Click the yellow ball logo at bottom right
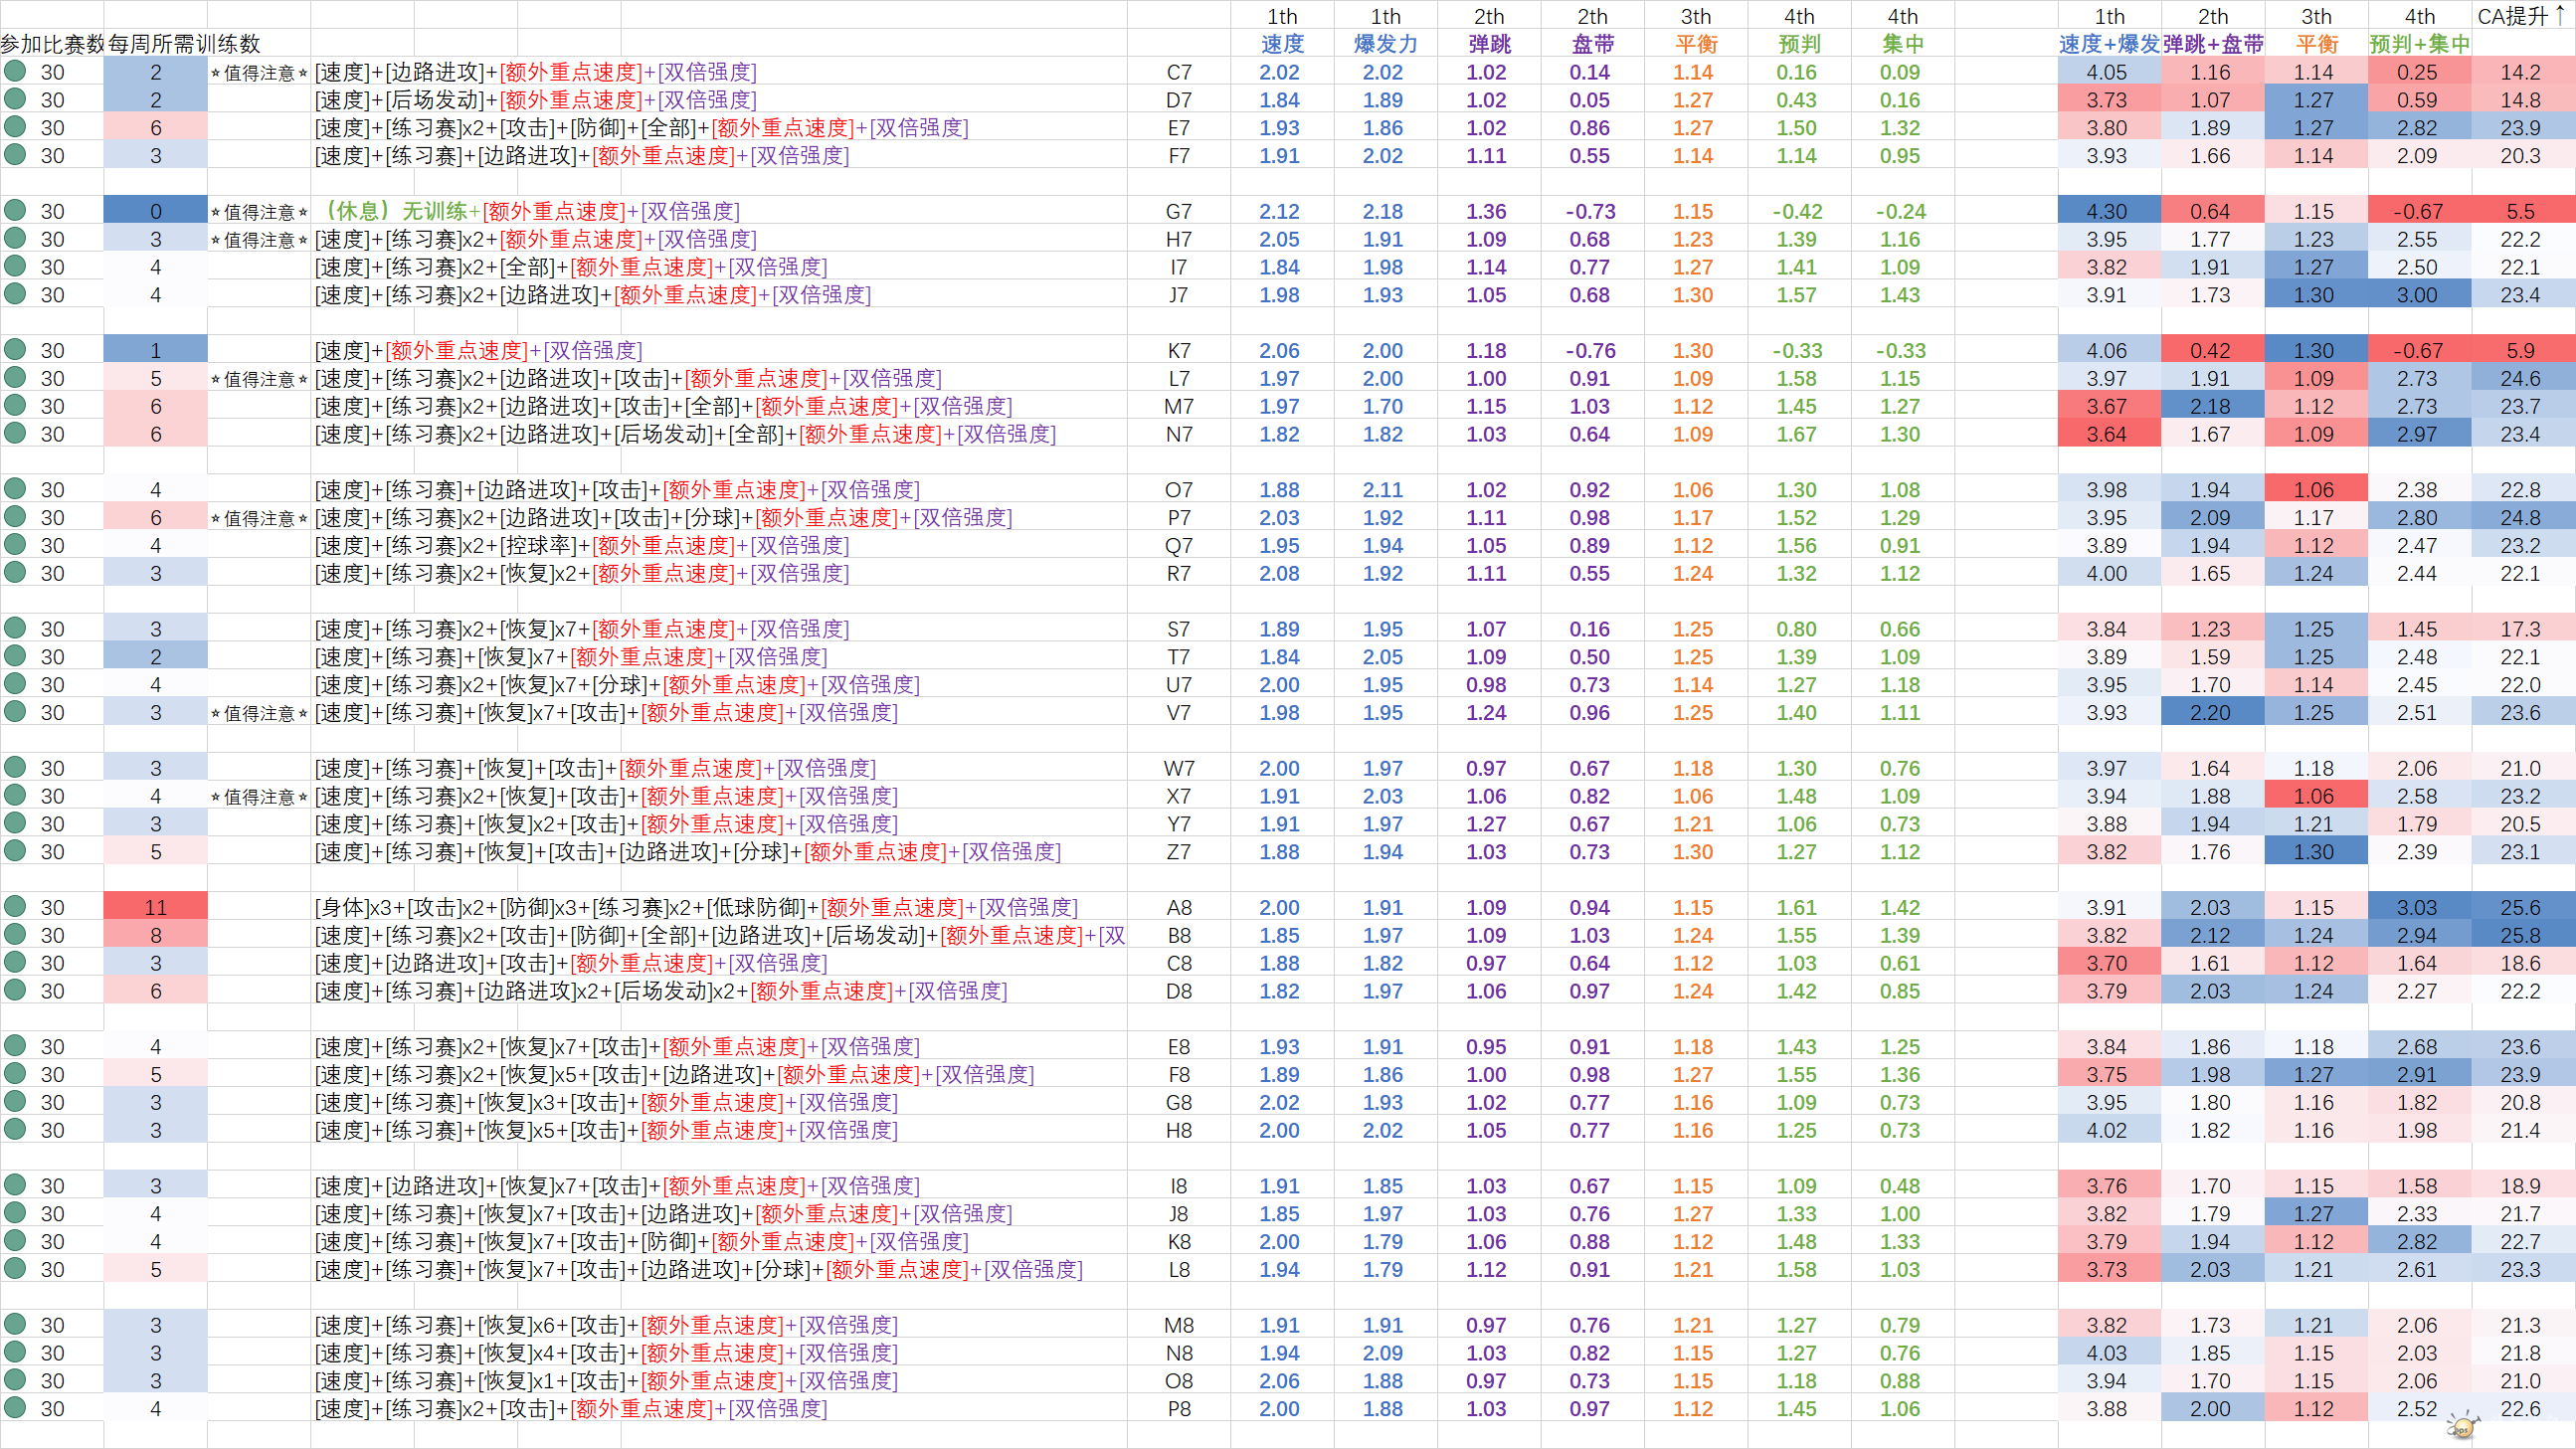Image resolution: width=2576 pixels, height=1449 pixels. [x=2462, y=1425]
